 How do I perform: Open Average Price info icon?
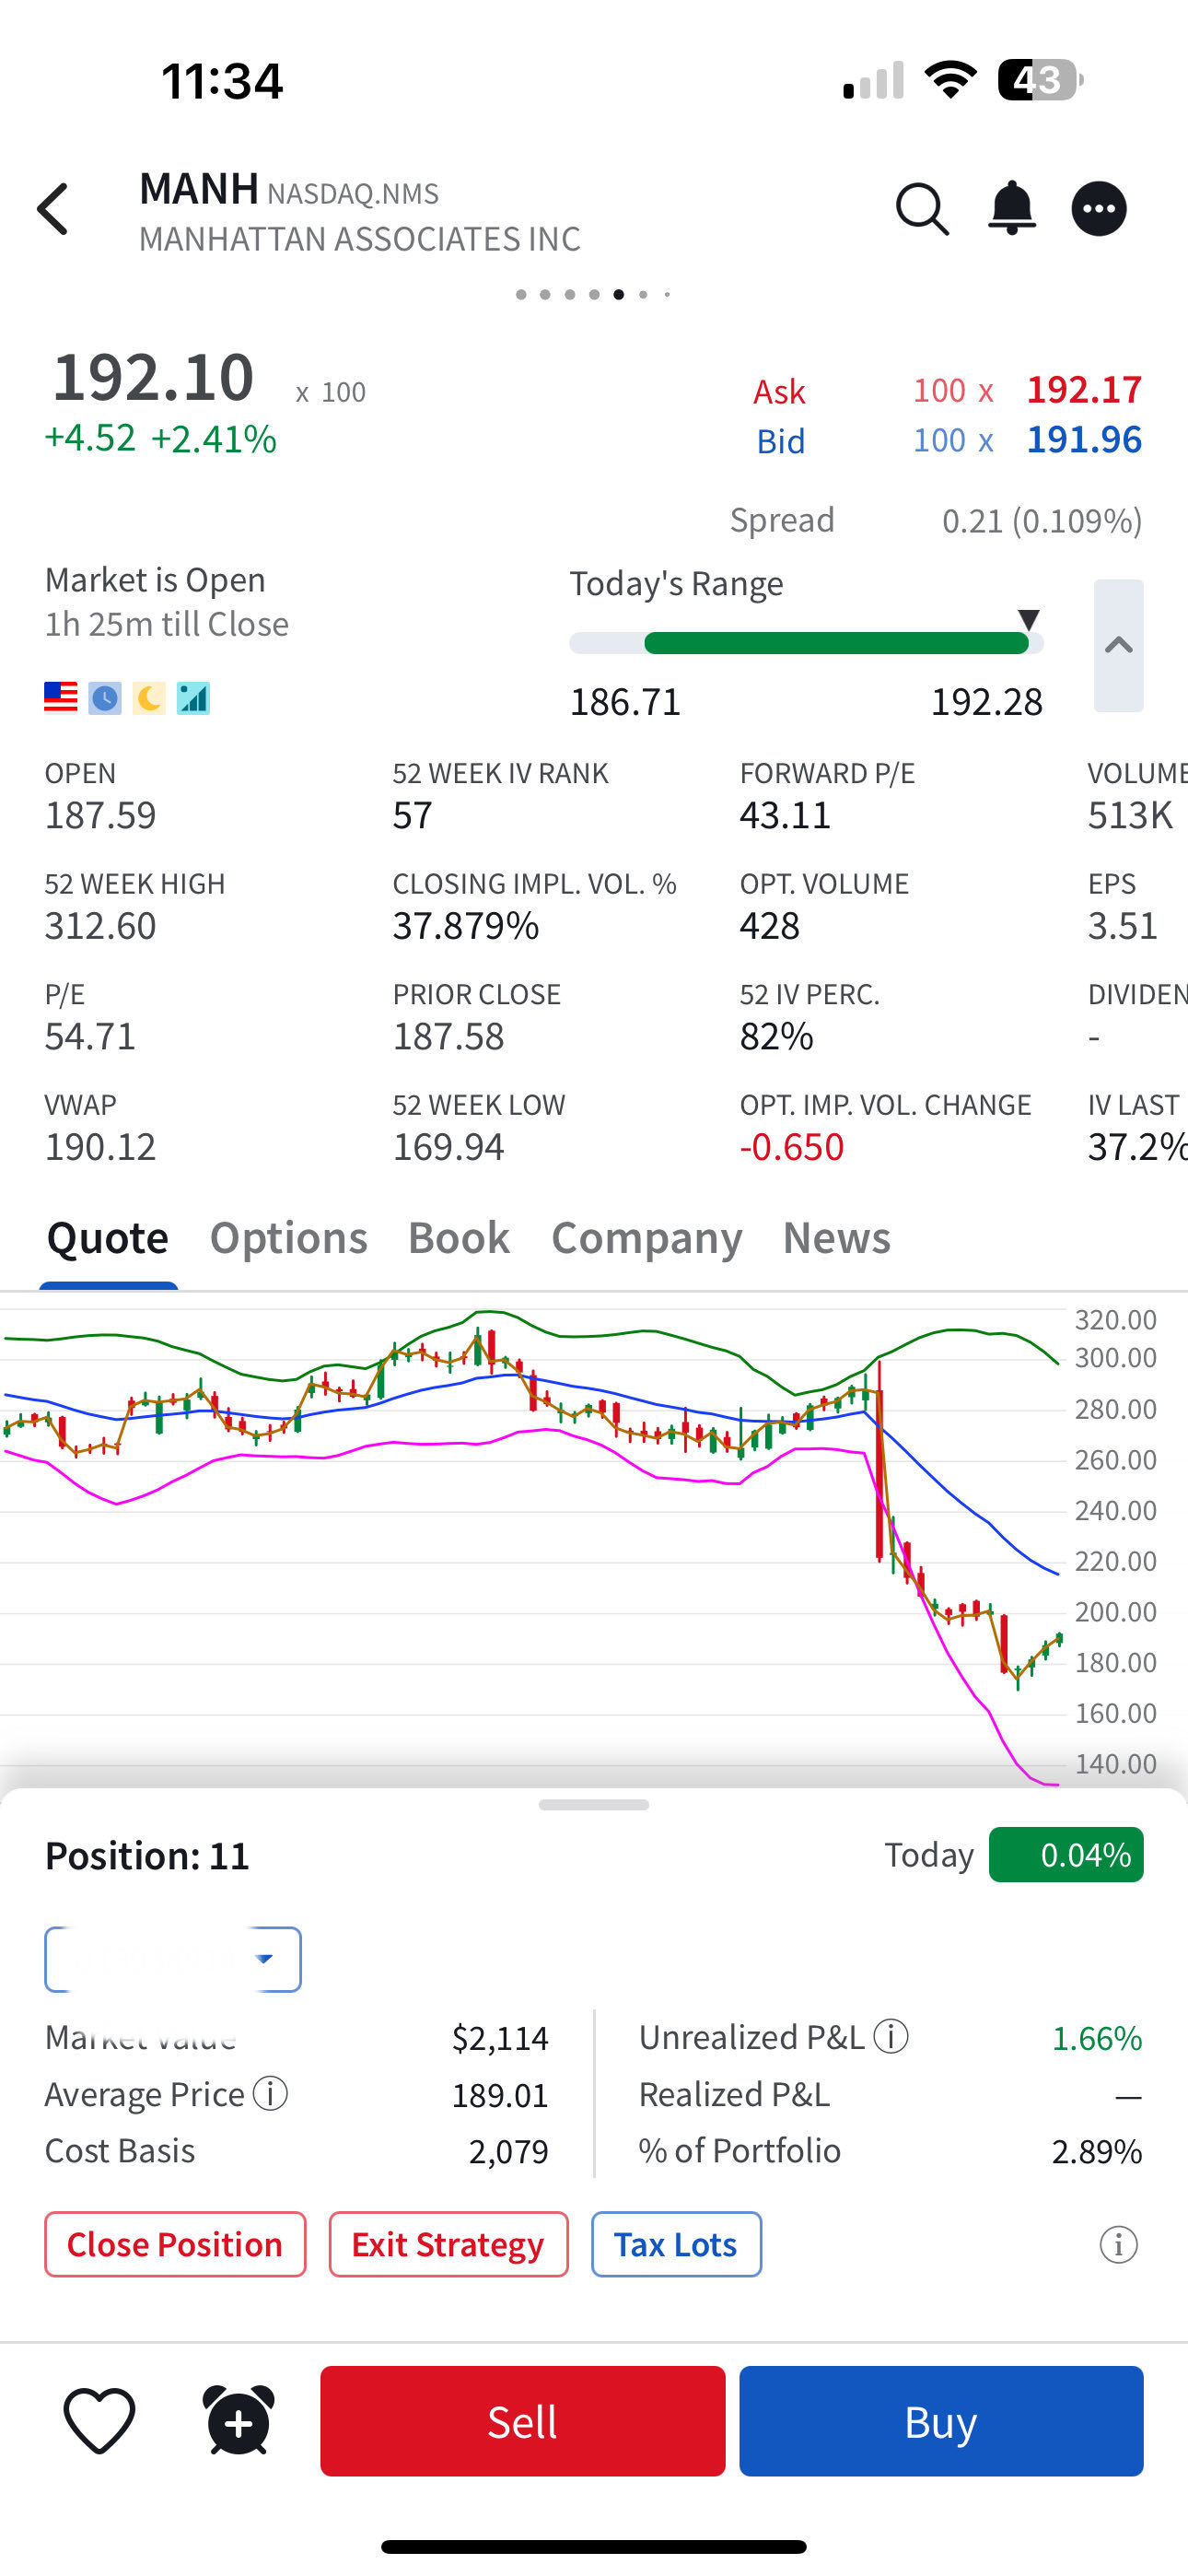(270, 2092)
